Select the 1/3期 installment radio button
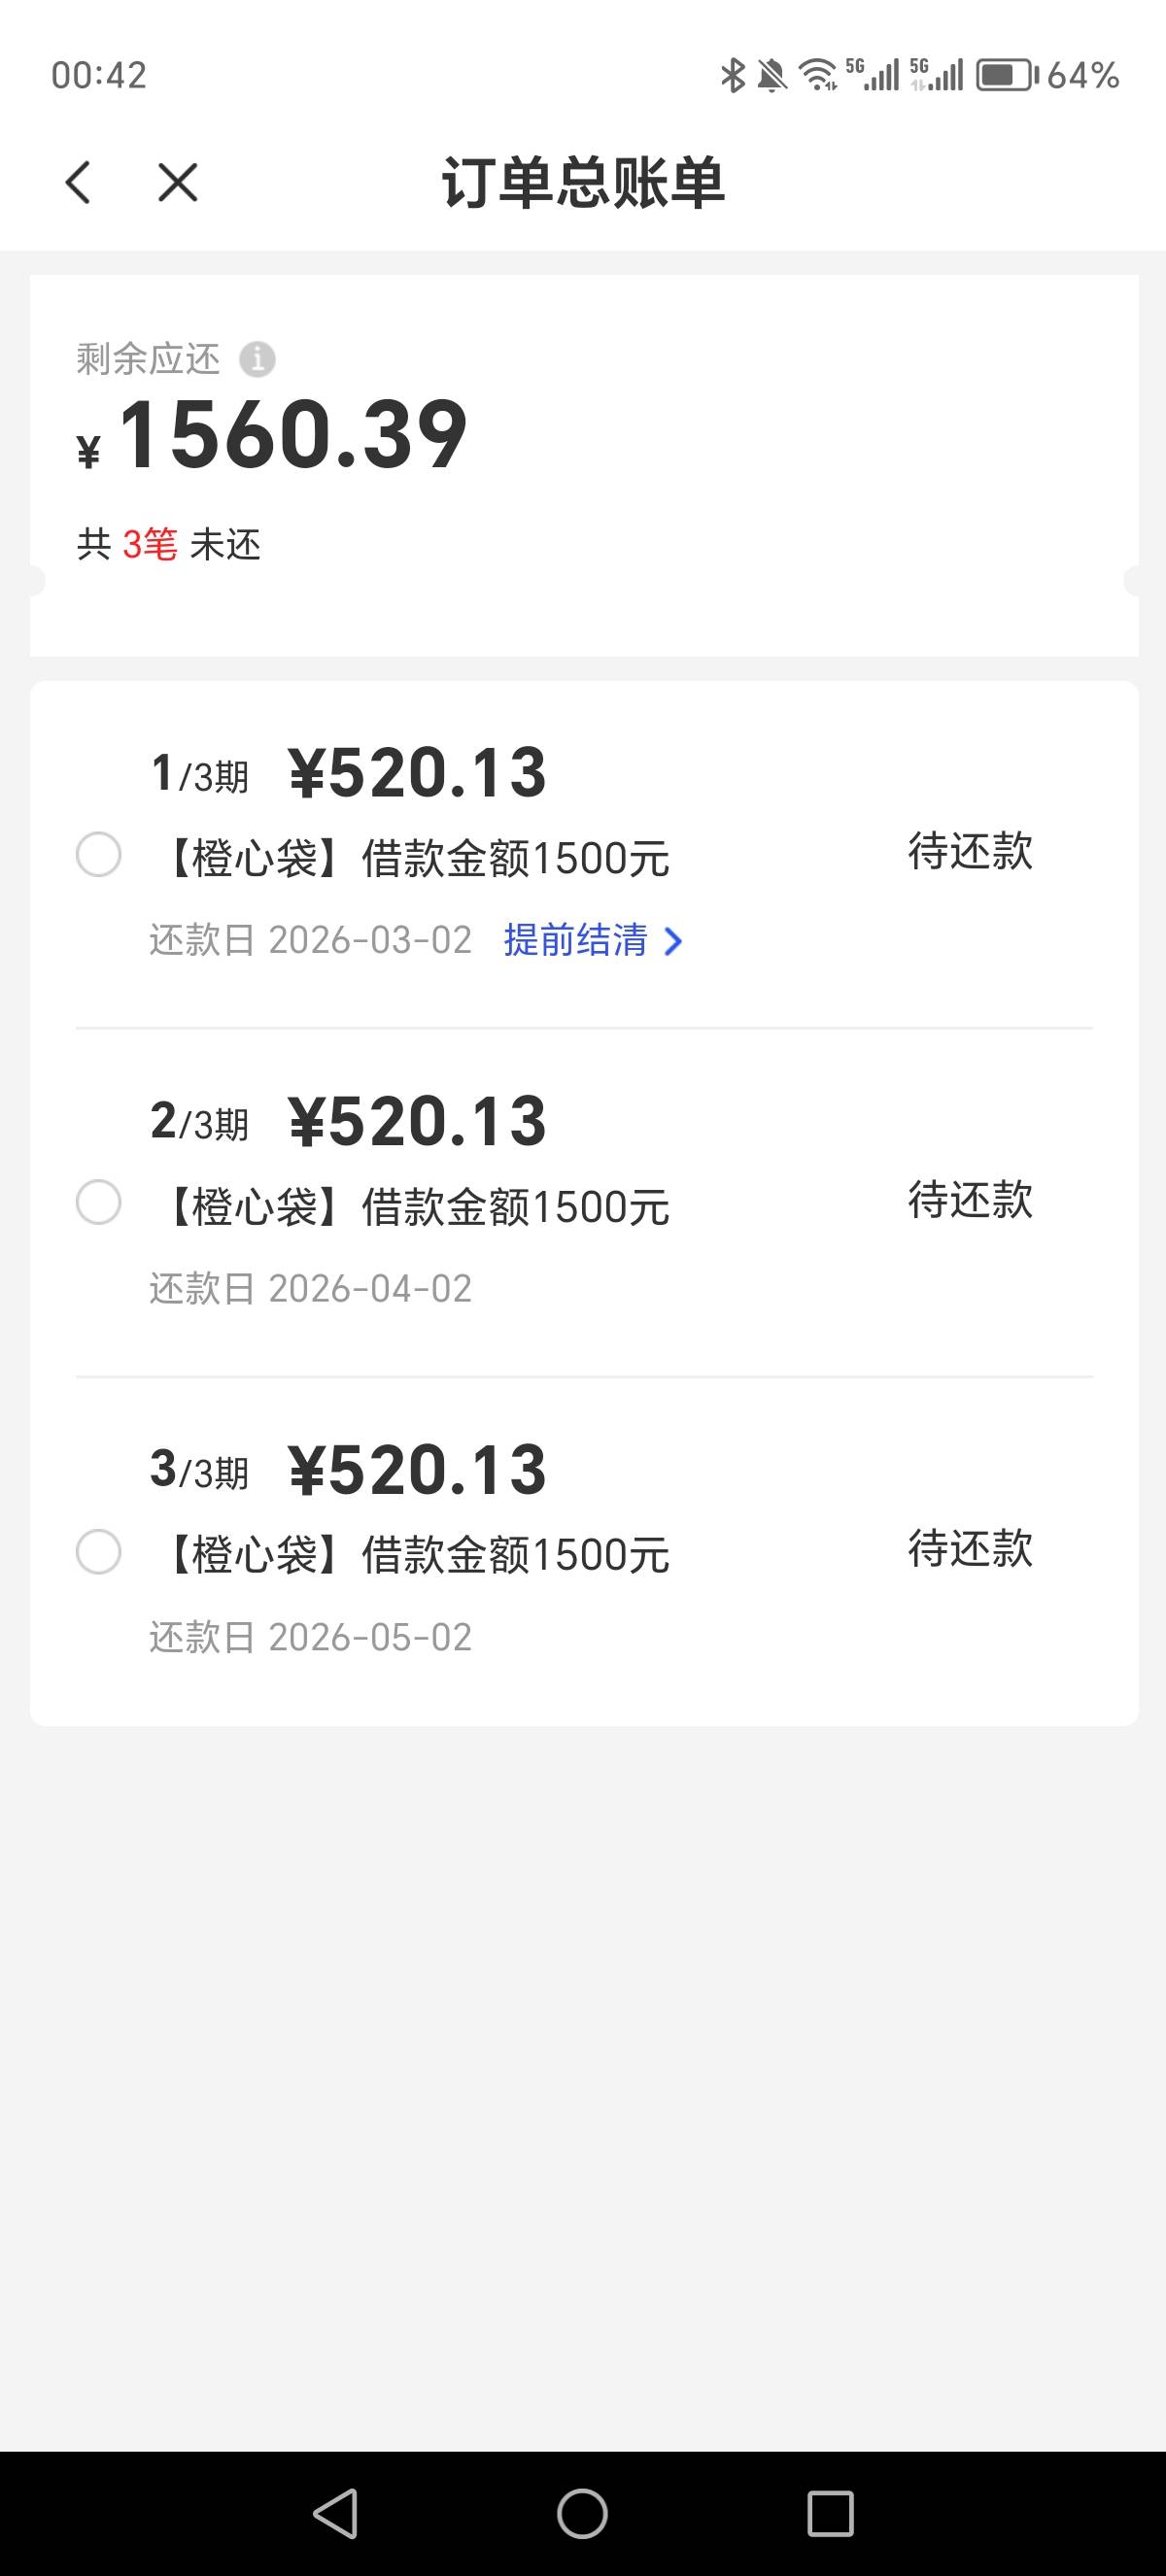1166x2576 pixels. point(99,855)
